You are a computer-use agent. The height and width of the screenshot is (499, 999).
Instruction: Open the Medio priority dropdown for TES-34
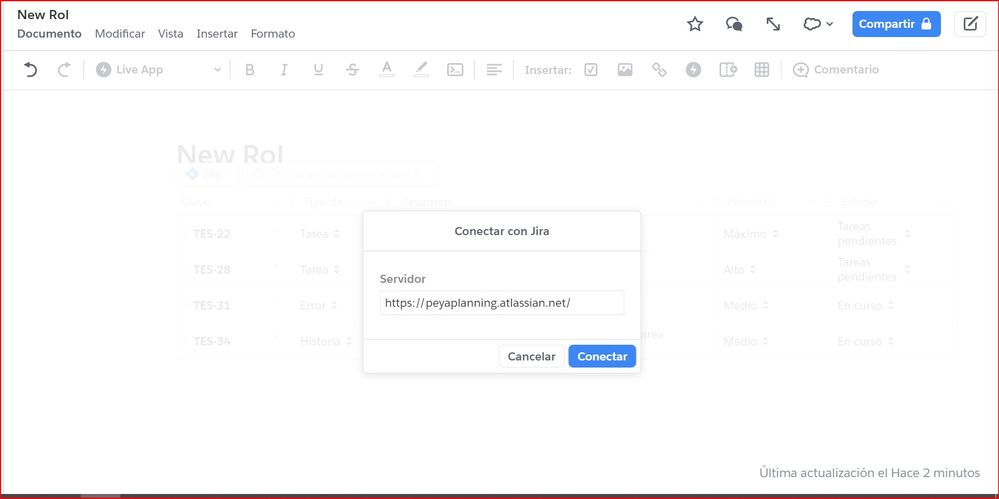click(x=746, y=341)
